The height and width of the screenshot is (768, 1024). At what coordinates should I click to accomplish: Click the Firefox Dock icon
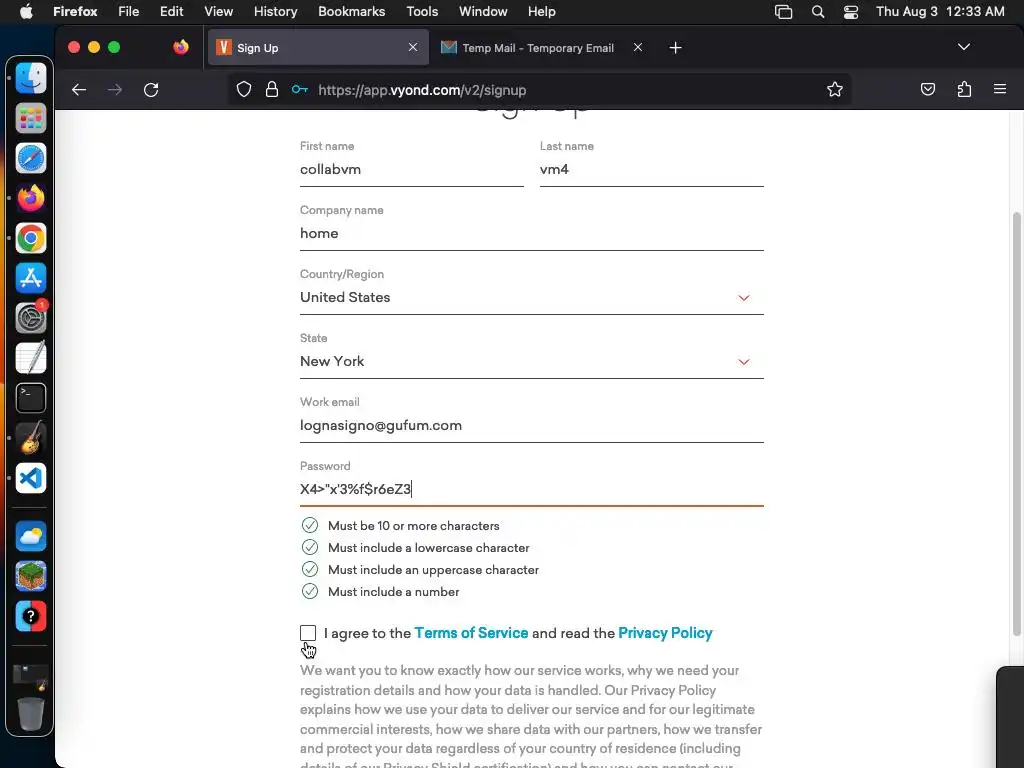coord(31,199)
